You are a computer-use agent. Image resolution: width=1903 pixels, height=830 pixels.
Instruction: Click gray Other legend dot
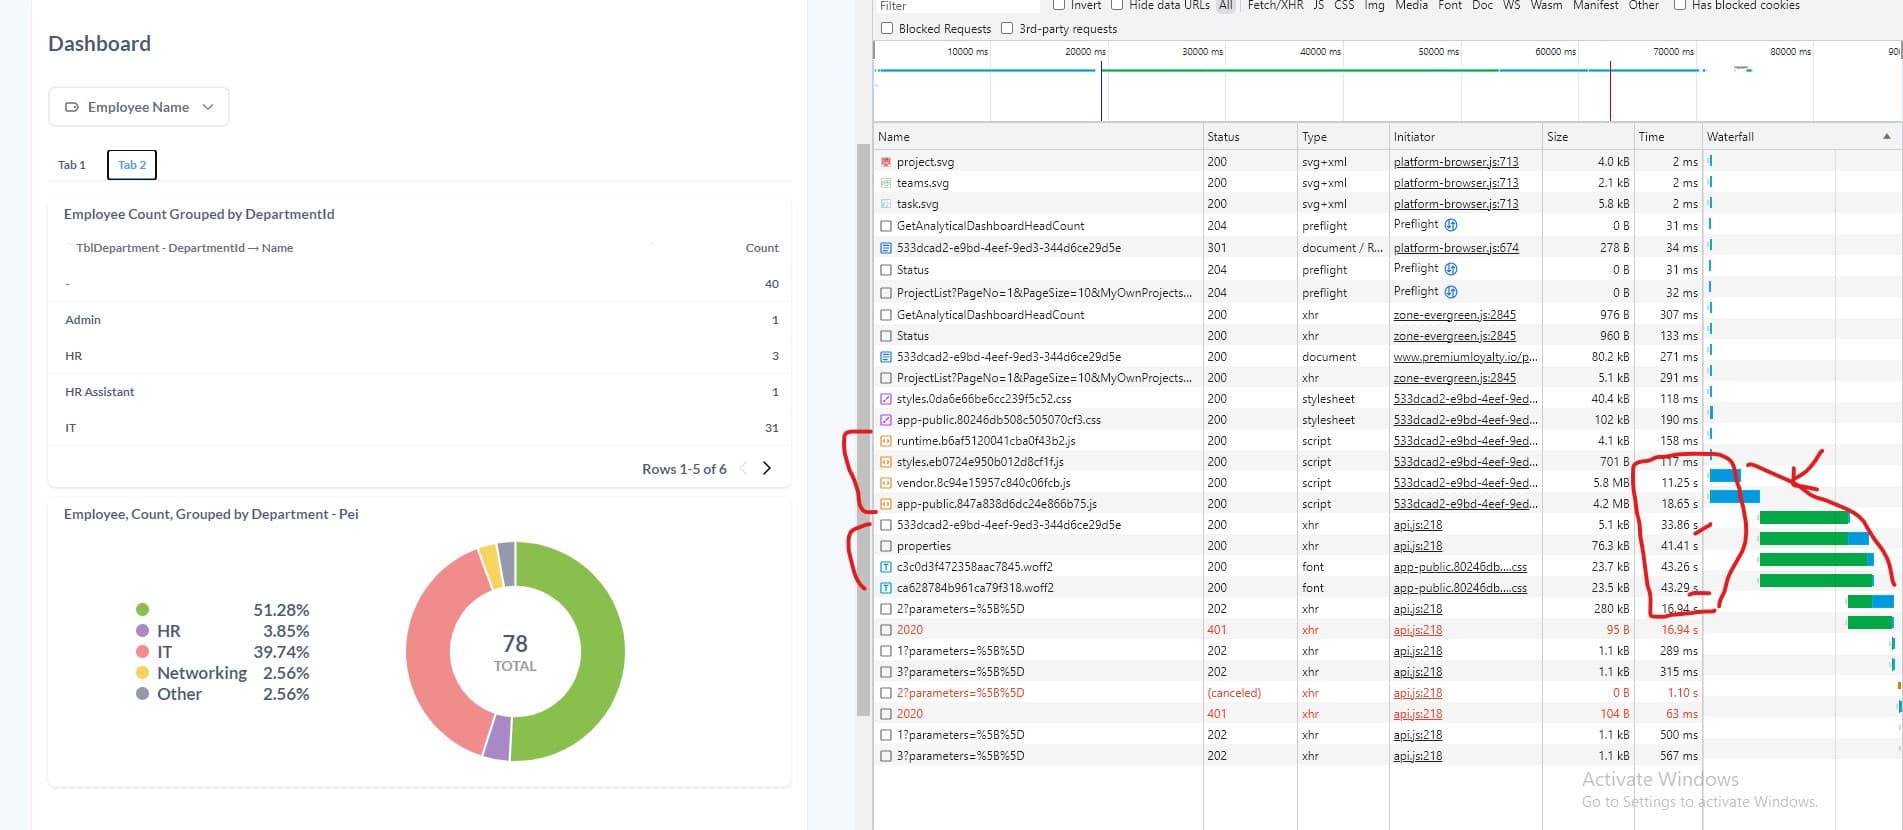click(142, 694)
